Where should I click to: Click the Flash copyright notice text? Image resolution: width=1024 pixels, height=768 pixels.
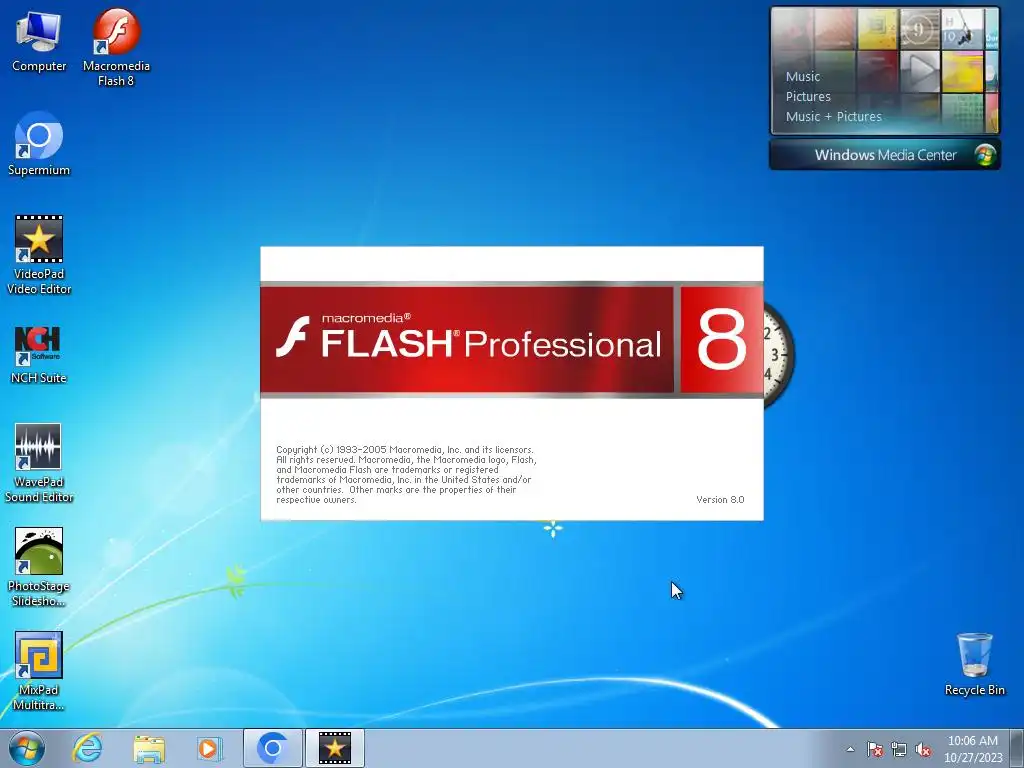406,475
